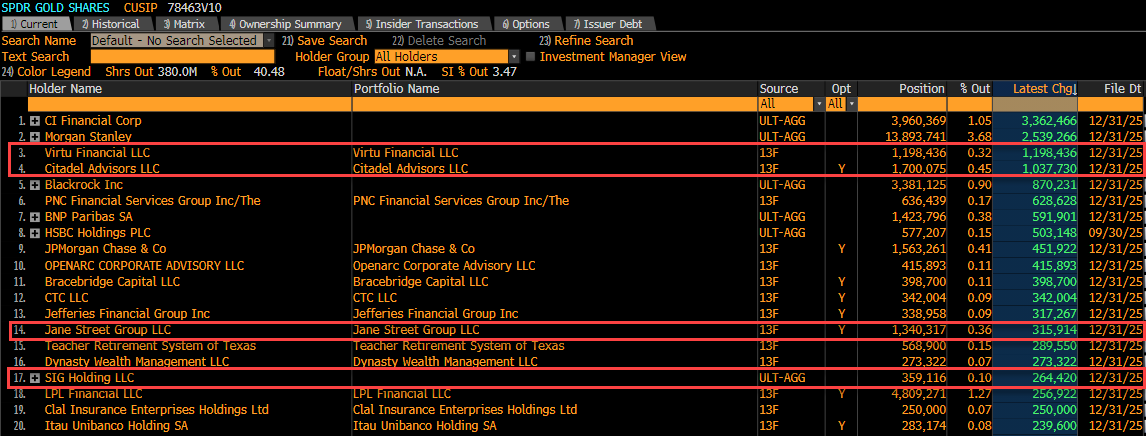The width and height of the screenshot is (1146, 436).
Task: Select Teacher Retirement System of Texas holder name
Action: point(150,345)
